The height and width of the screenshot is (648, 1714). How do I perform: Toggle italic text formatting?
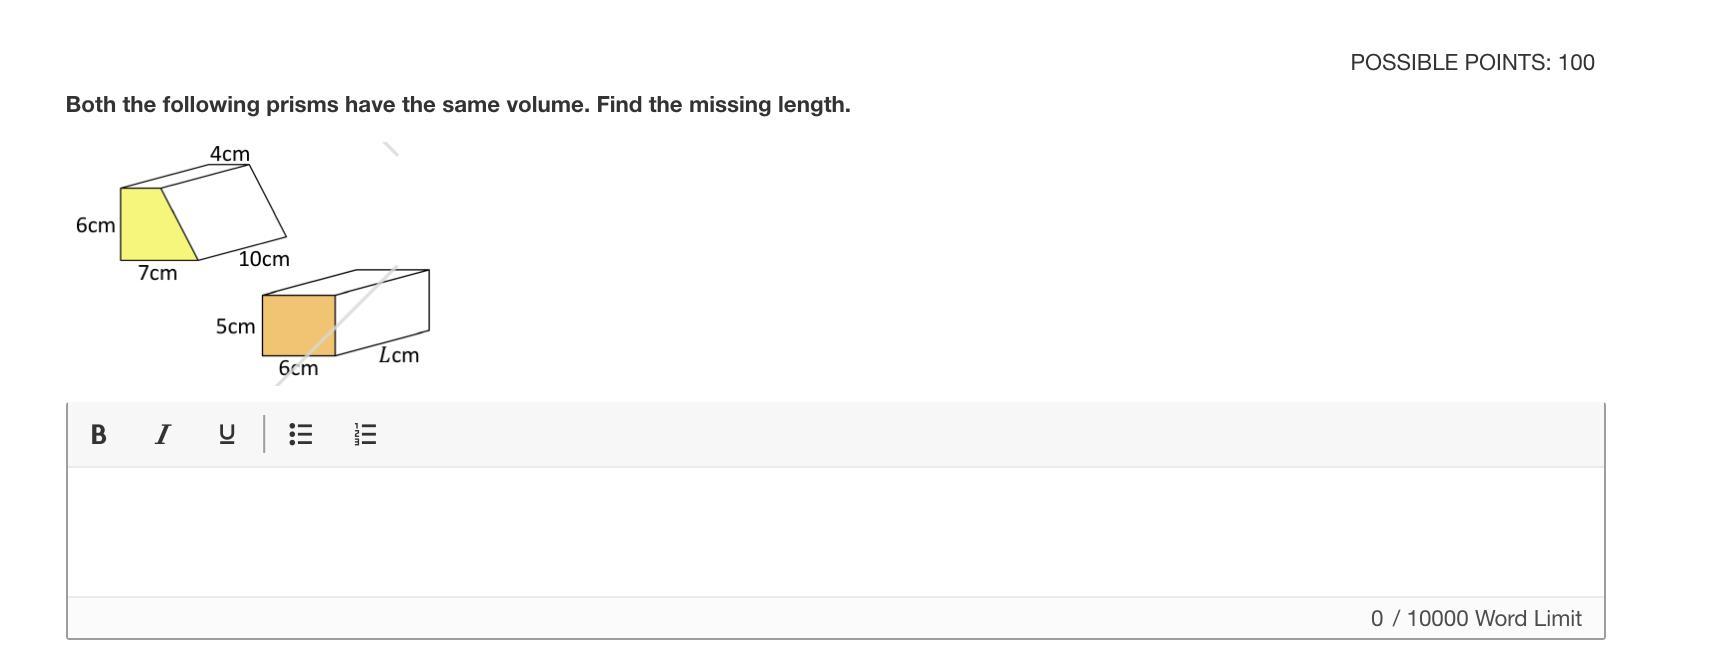point(162,434)
